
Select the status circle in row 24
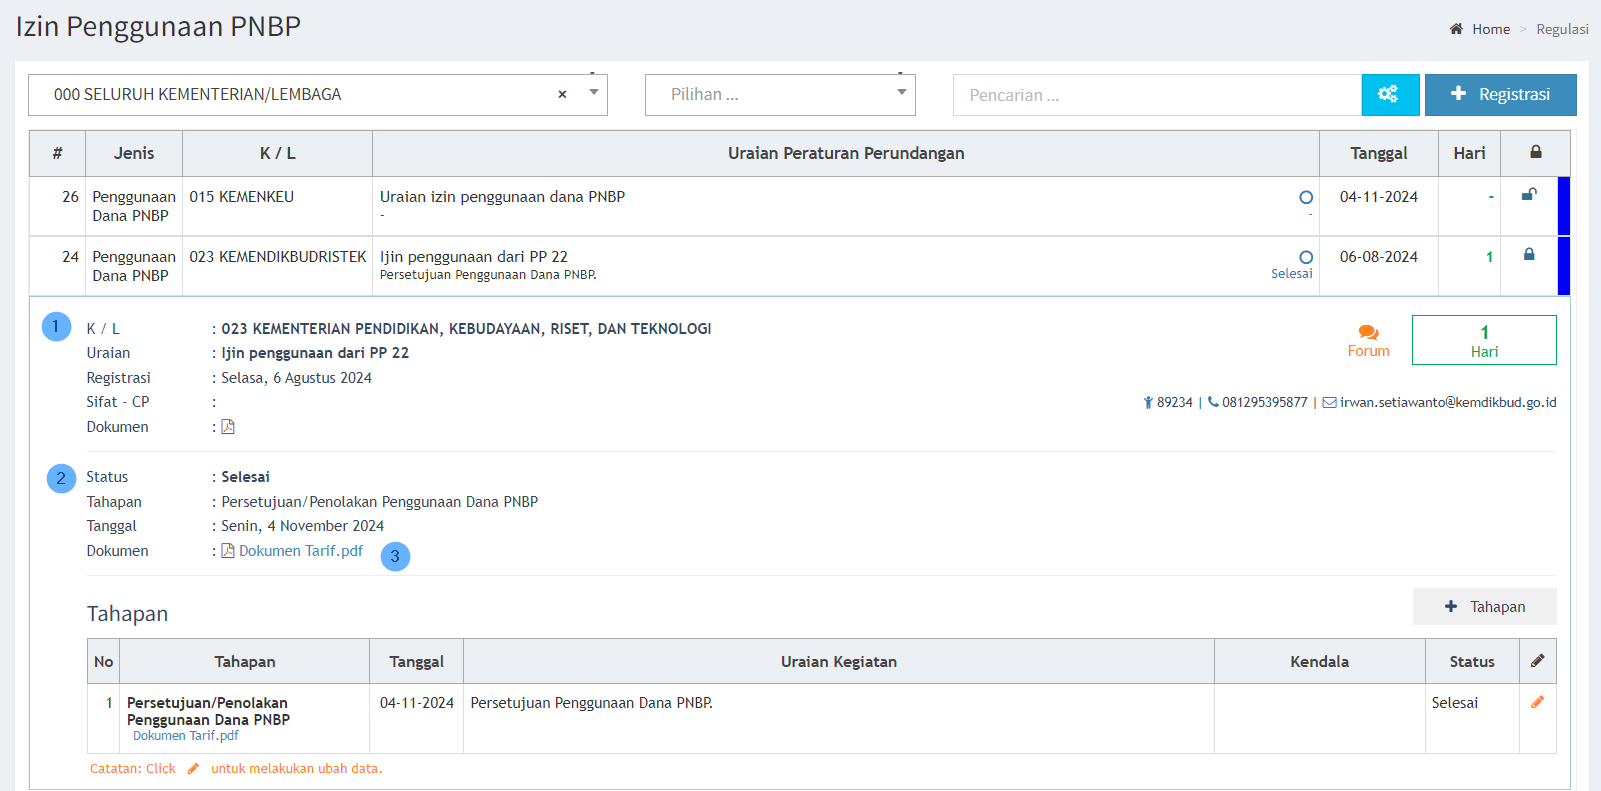[1305, 258]
